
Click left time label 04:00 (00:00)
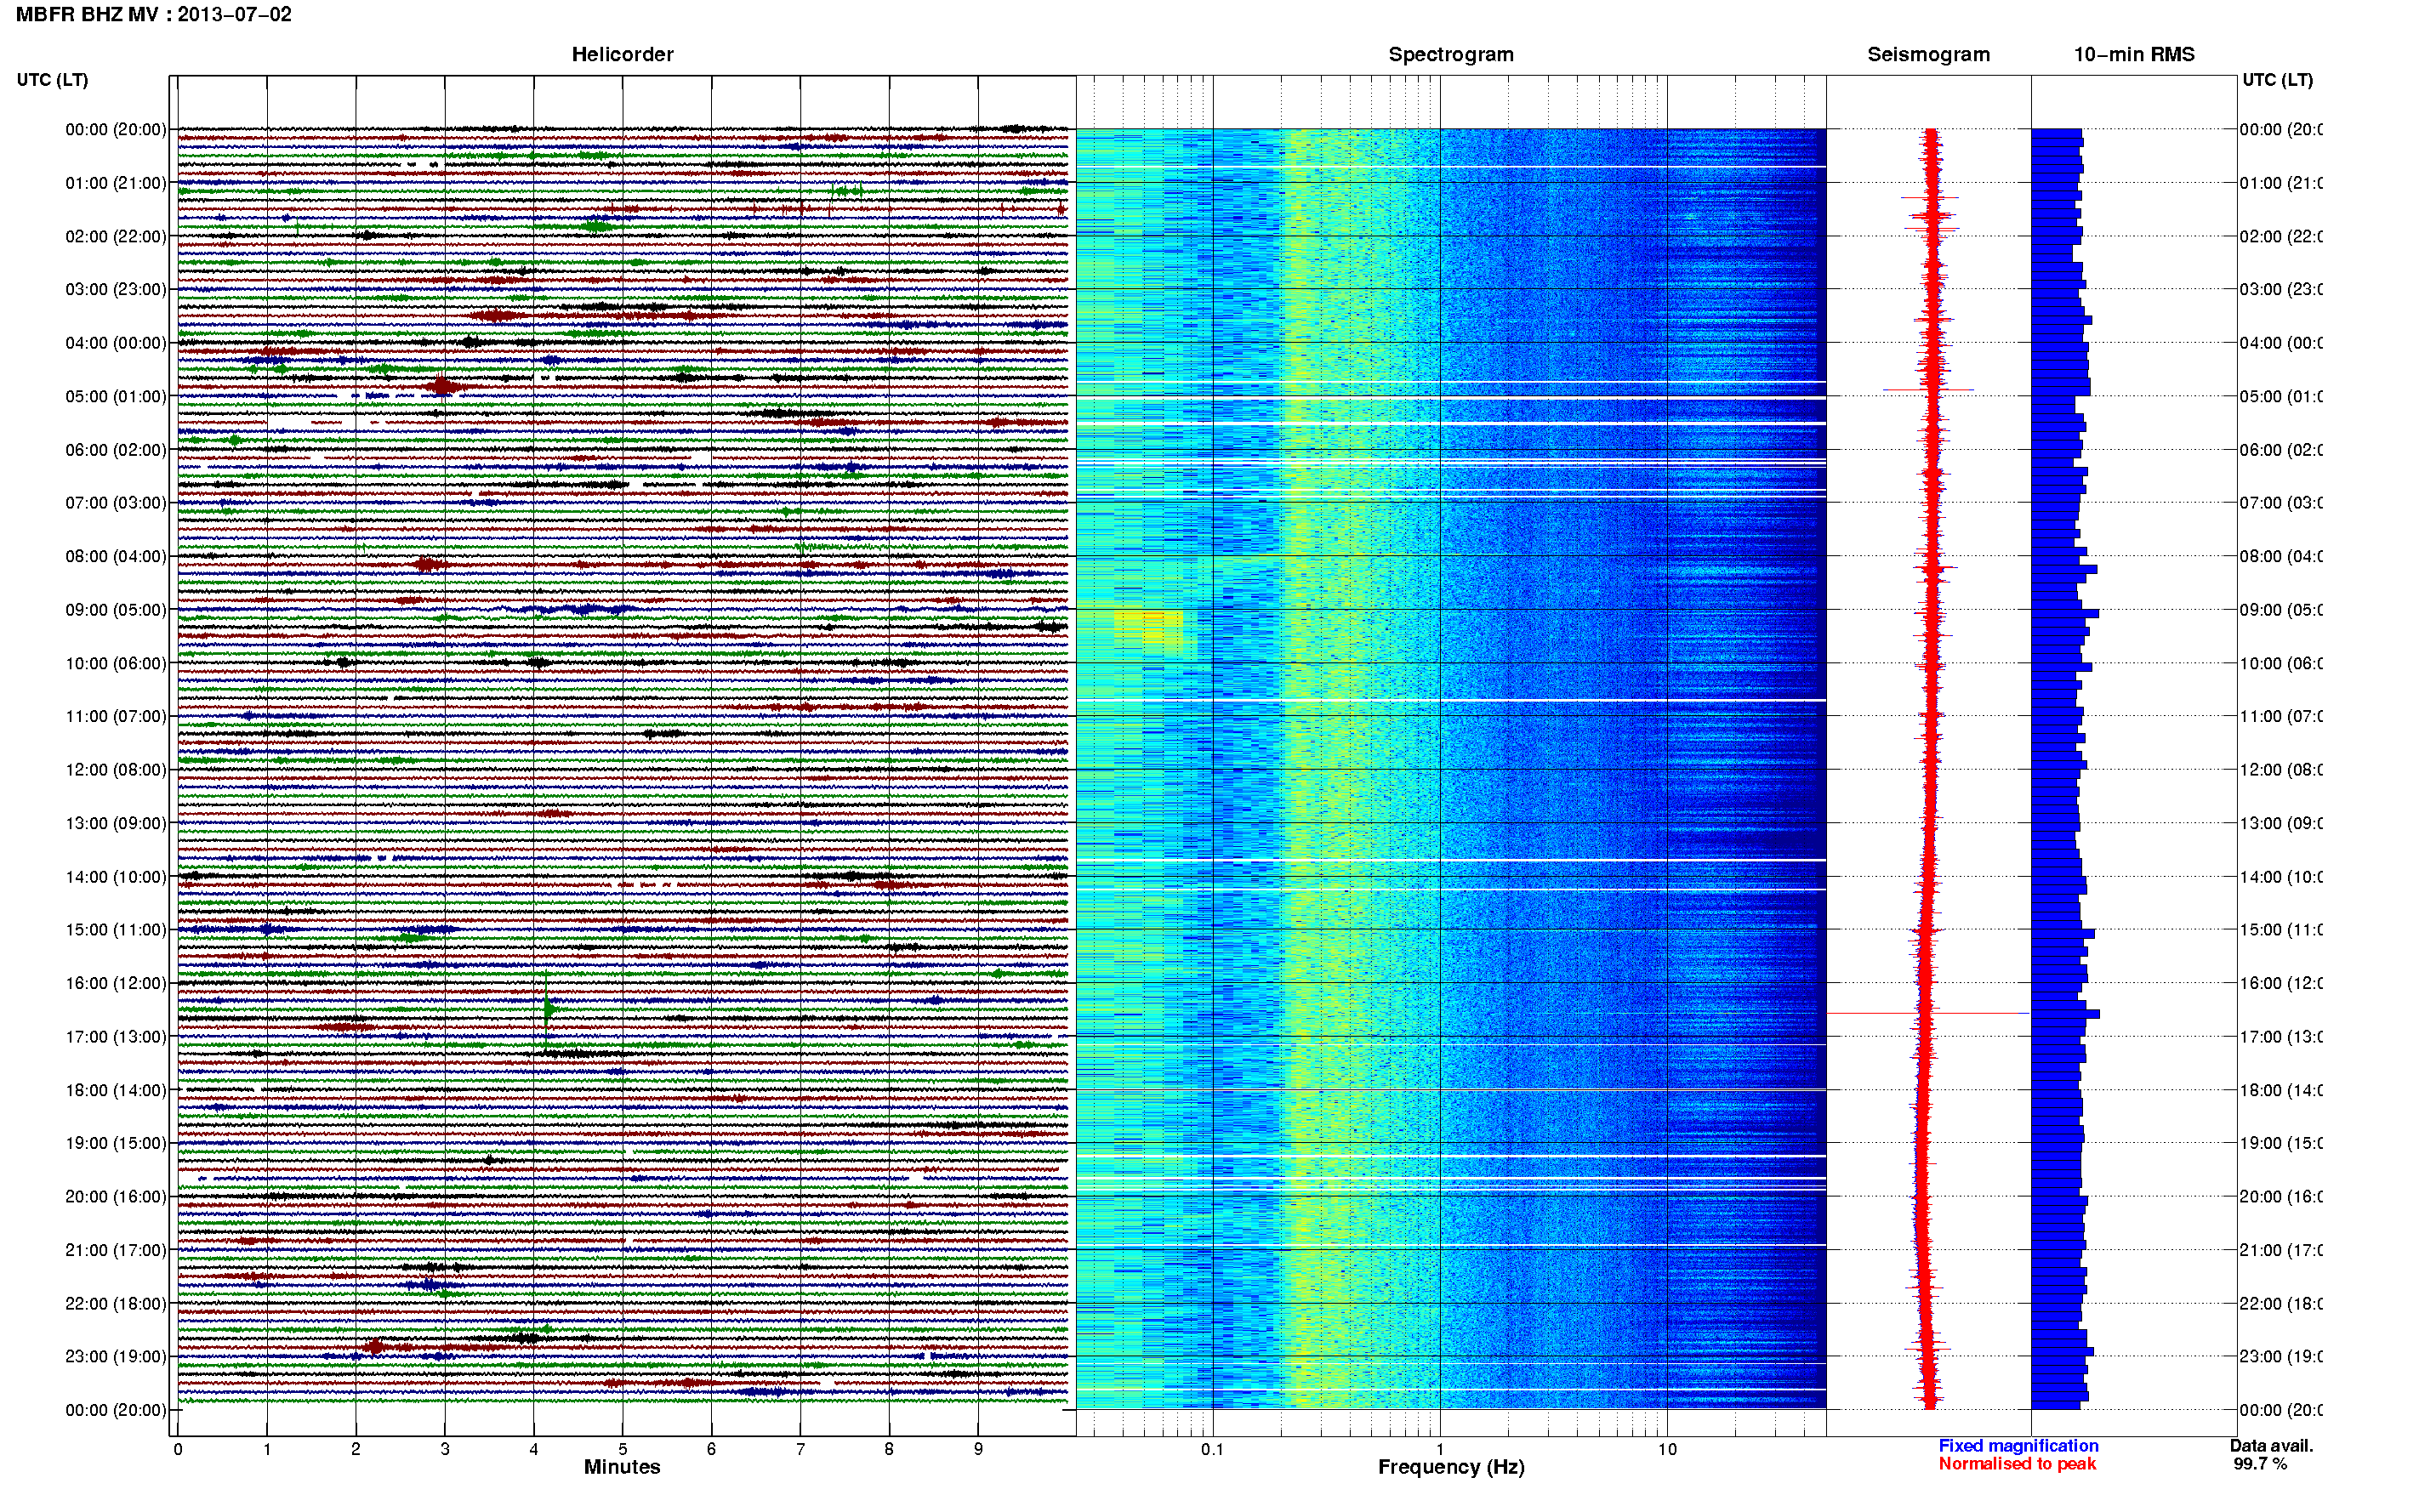click(116, 343)
